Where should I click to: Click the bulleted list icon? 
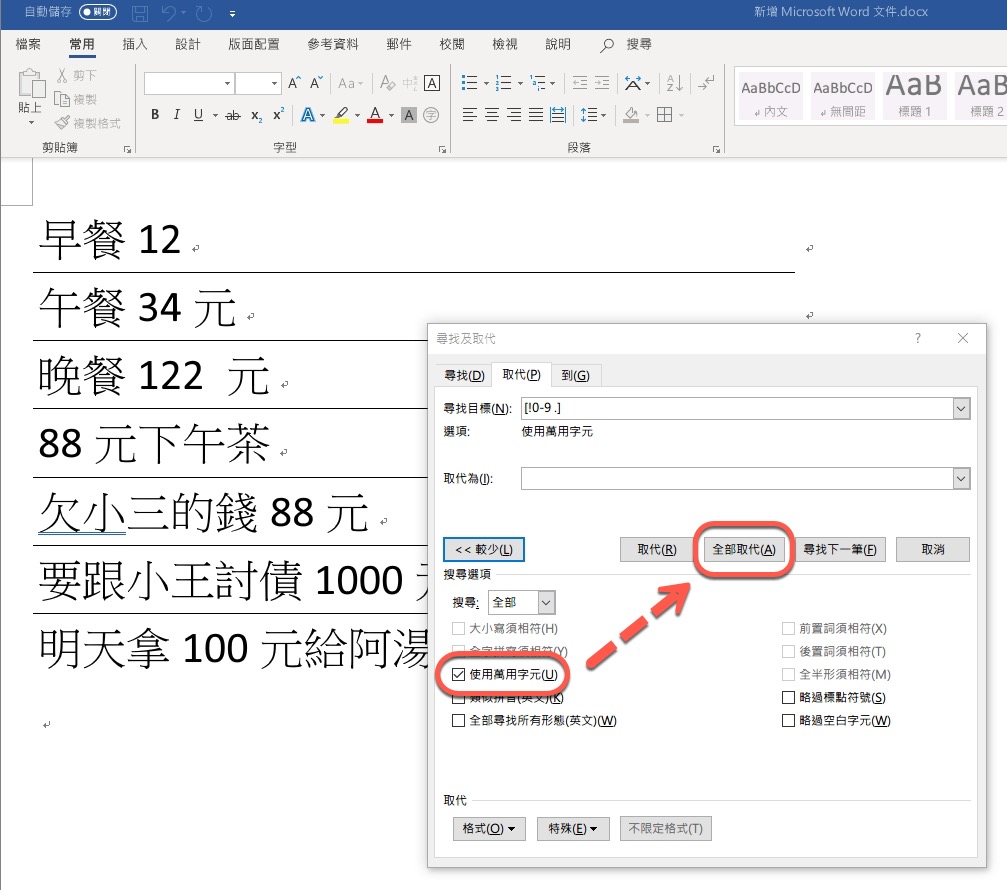pos(469,83)
